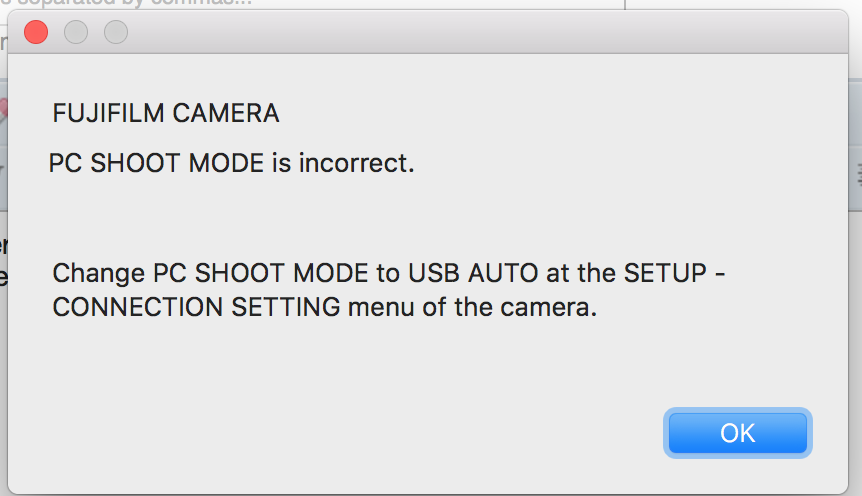
Task: Click the word "at" before SETUP
Action: 560,273
